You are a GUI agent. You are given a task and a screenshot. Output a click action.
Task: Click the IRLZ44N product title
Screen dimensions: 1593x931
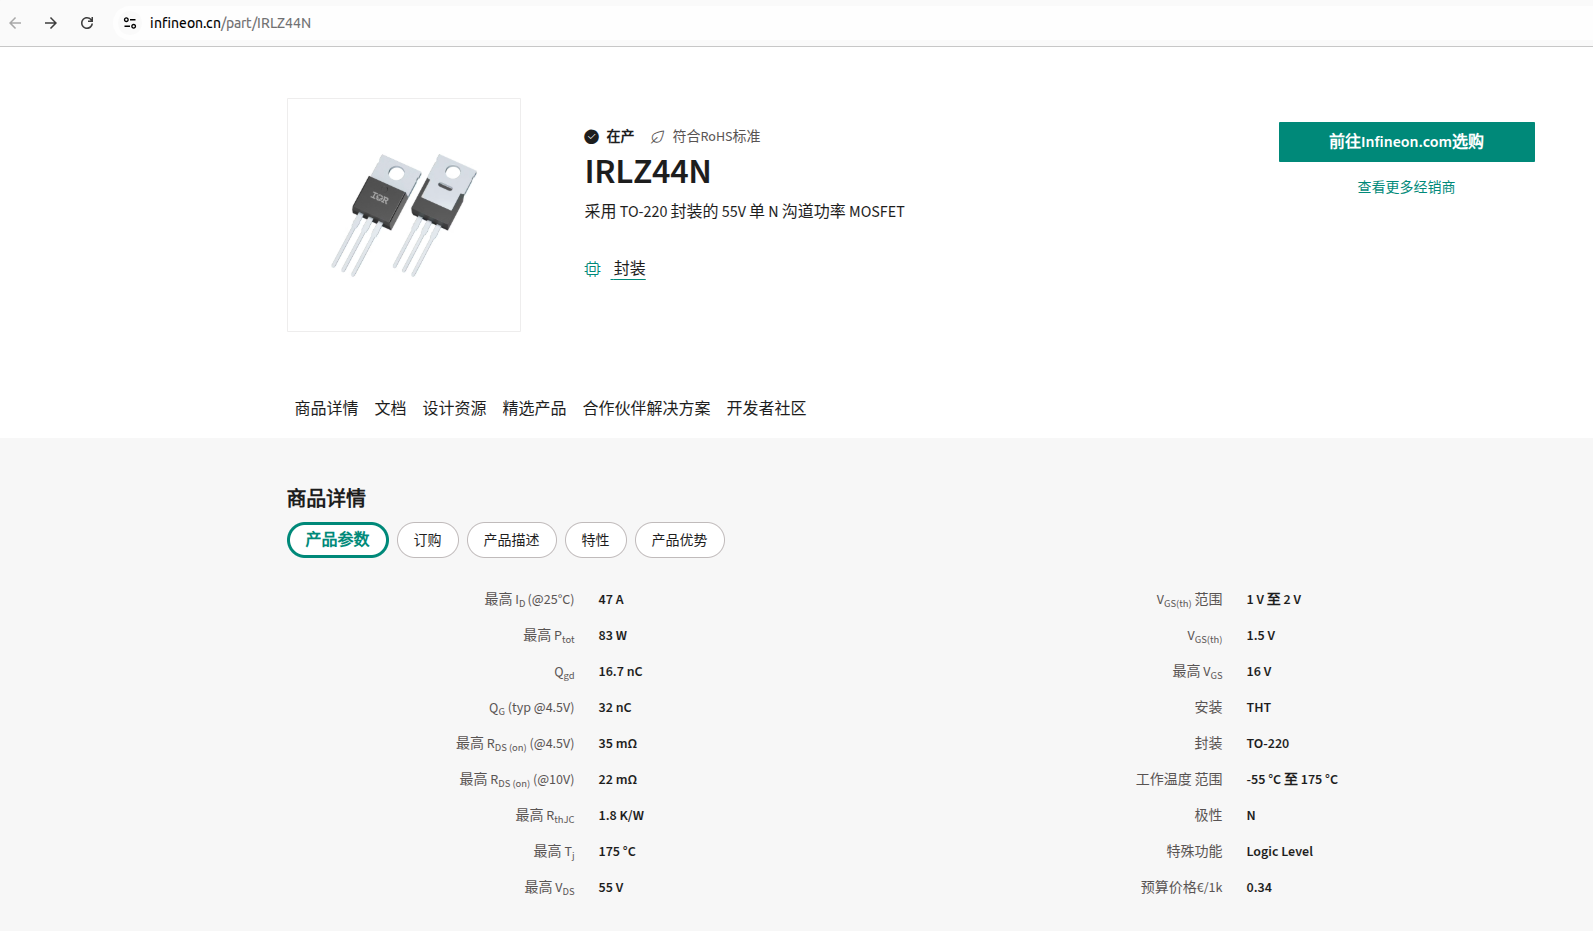(x=648, y=172)
